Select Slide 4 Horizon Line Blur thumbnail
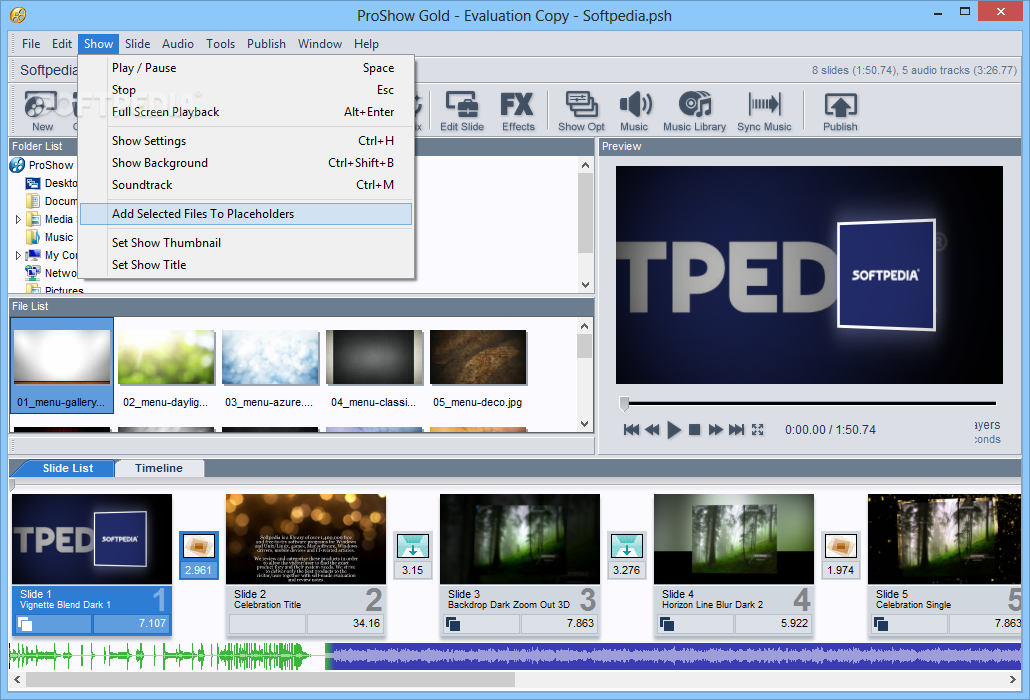 click(734, 539)
